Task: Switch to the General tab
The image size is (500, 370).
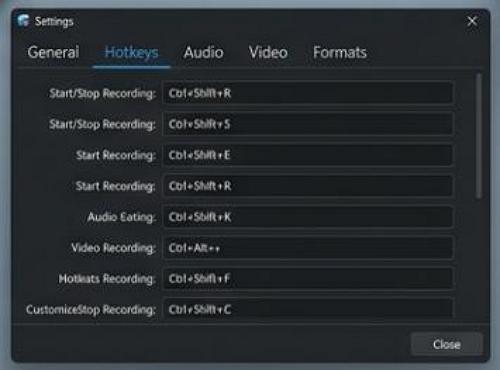Action: click(53, 52)
